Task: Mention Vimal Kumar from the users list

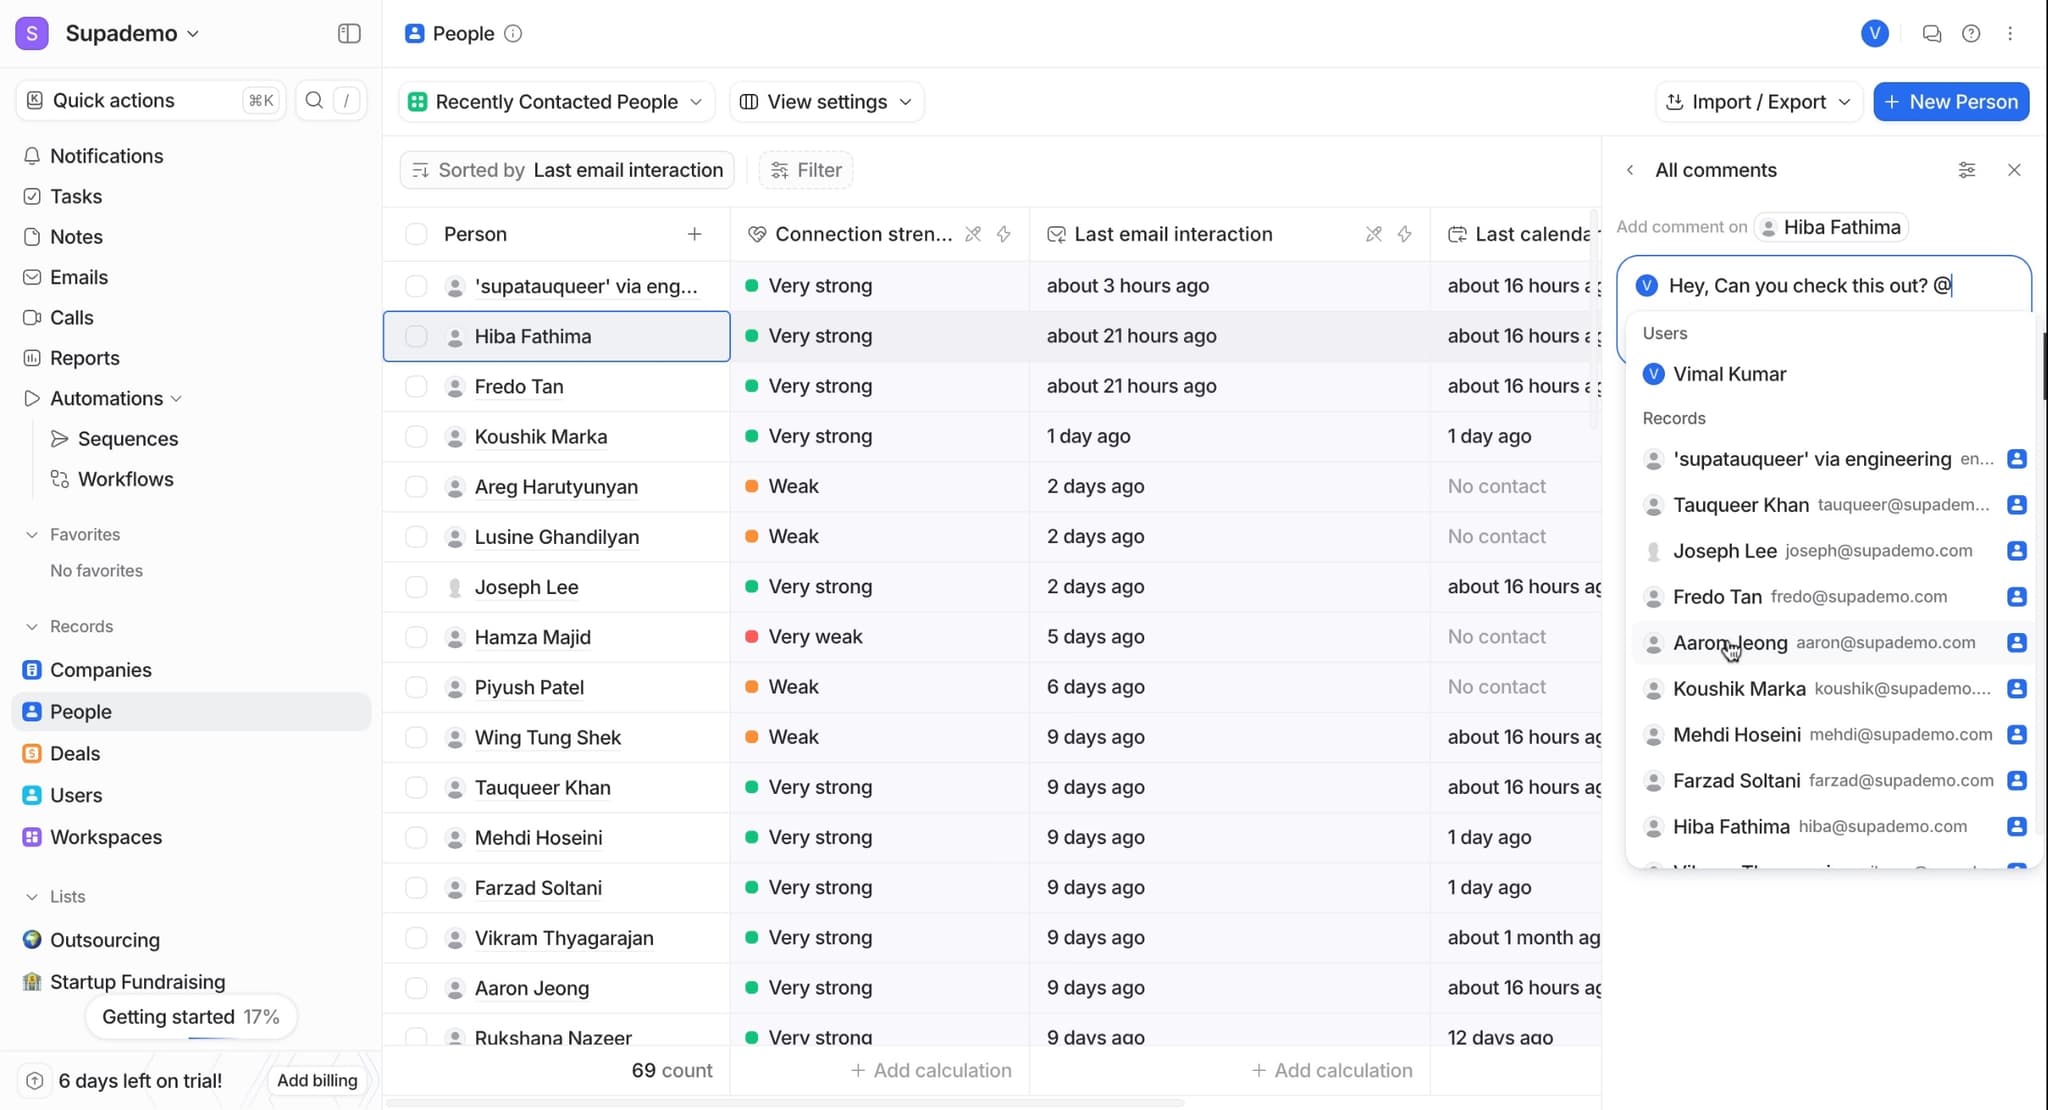Action: (x=1729, y=374)
